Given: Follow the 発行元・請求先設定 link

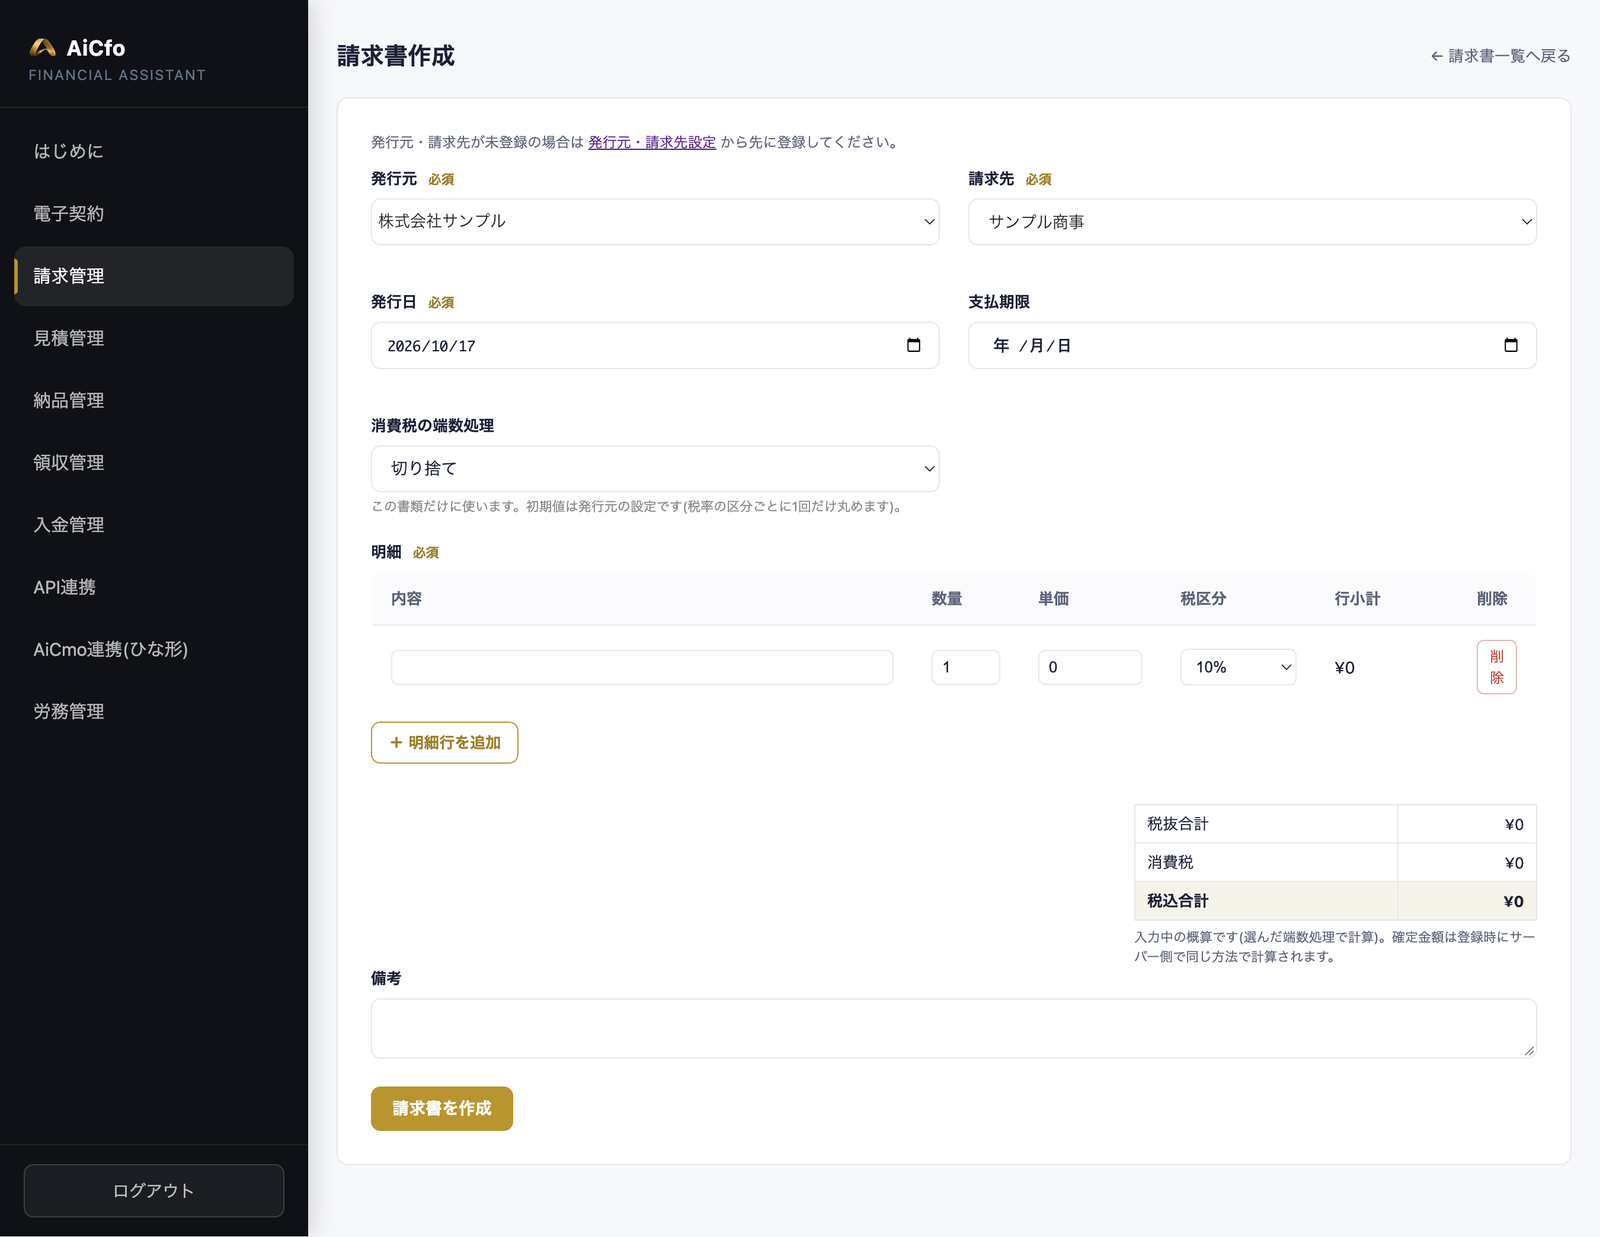Looking at the screenshot, I should tap(652, 142).
